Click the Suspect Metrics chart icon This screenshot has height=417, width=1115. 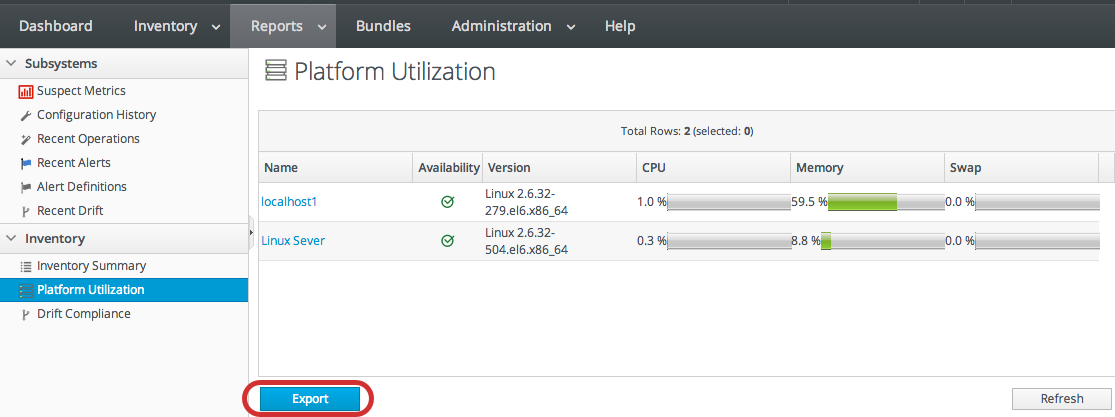[26, 91]
